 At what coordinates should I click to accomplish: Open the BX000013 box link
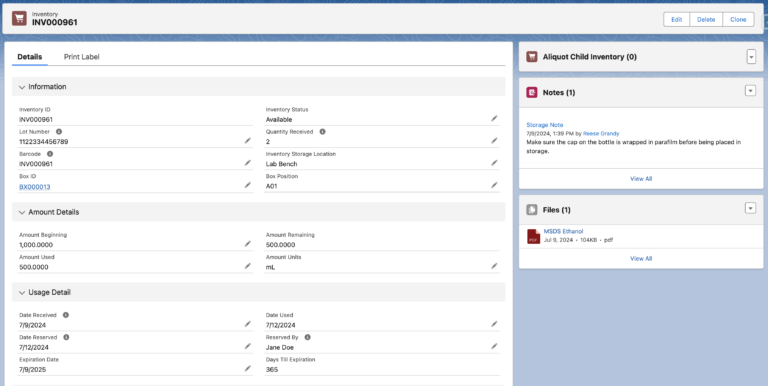tap(35, 187)
